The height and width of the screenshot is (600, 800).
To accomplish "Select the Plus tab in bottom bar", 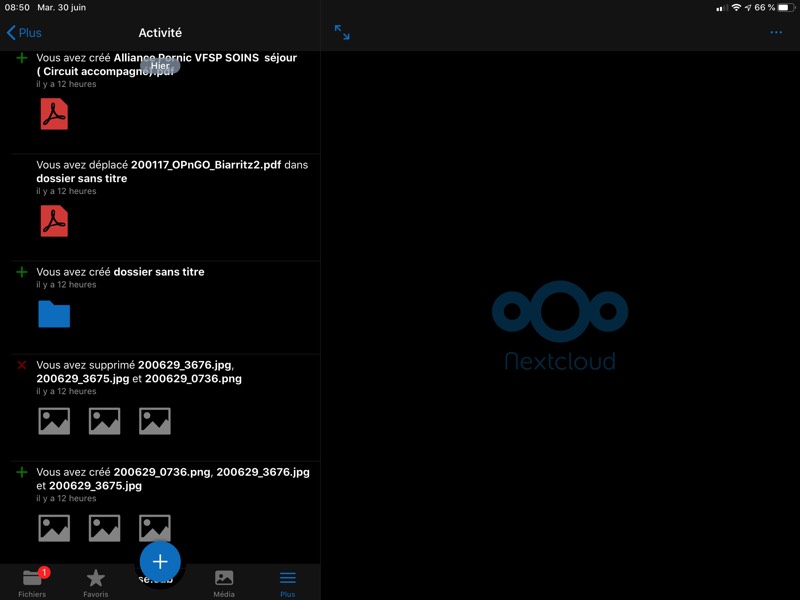I will tap(287, 582).
